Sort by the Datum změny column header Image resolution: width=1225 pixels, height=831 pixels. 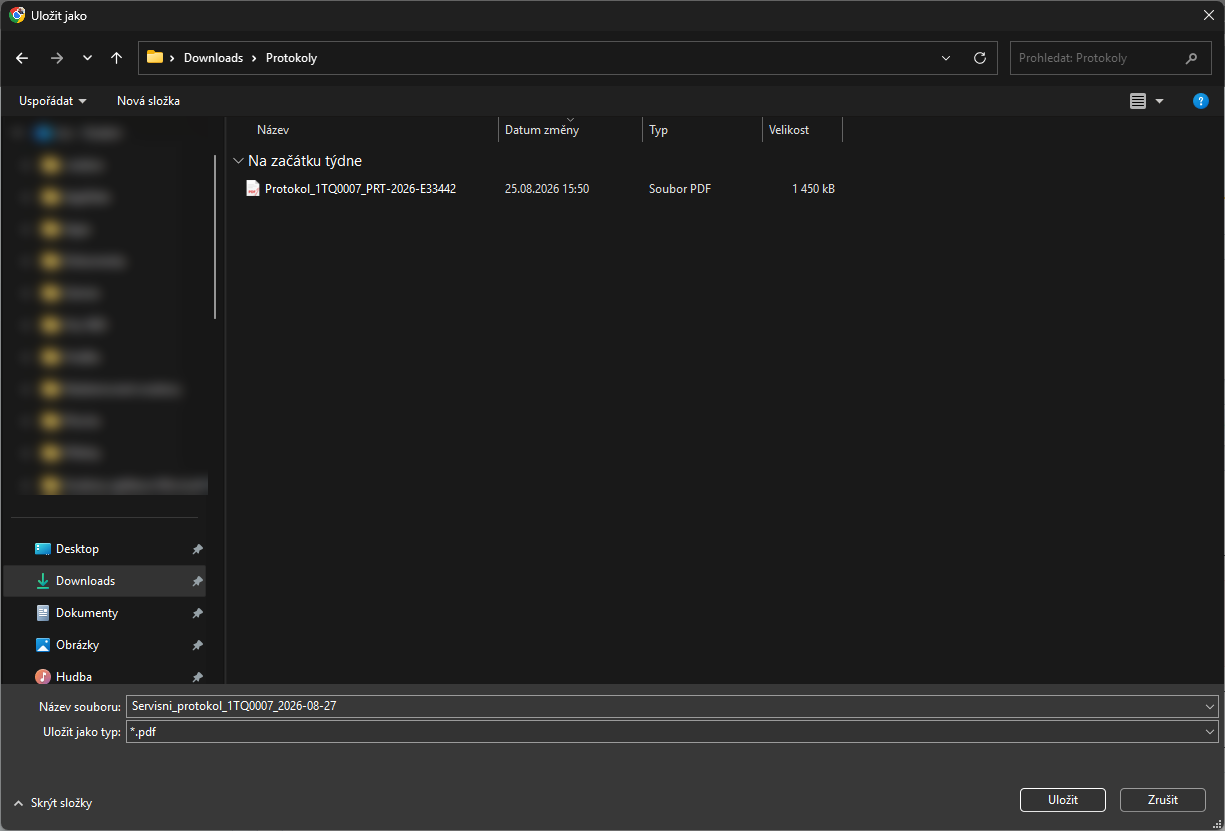[571, 130]
